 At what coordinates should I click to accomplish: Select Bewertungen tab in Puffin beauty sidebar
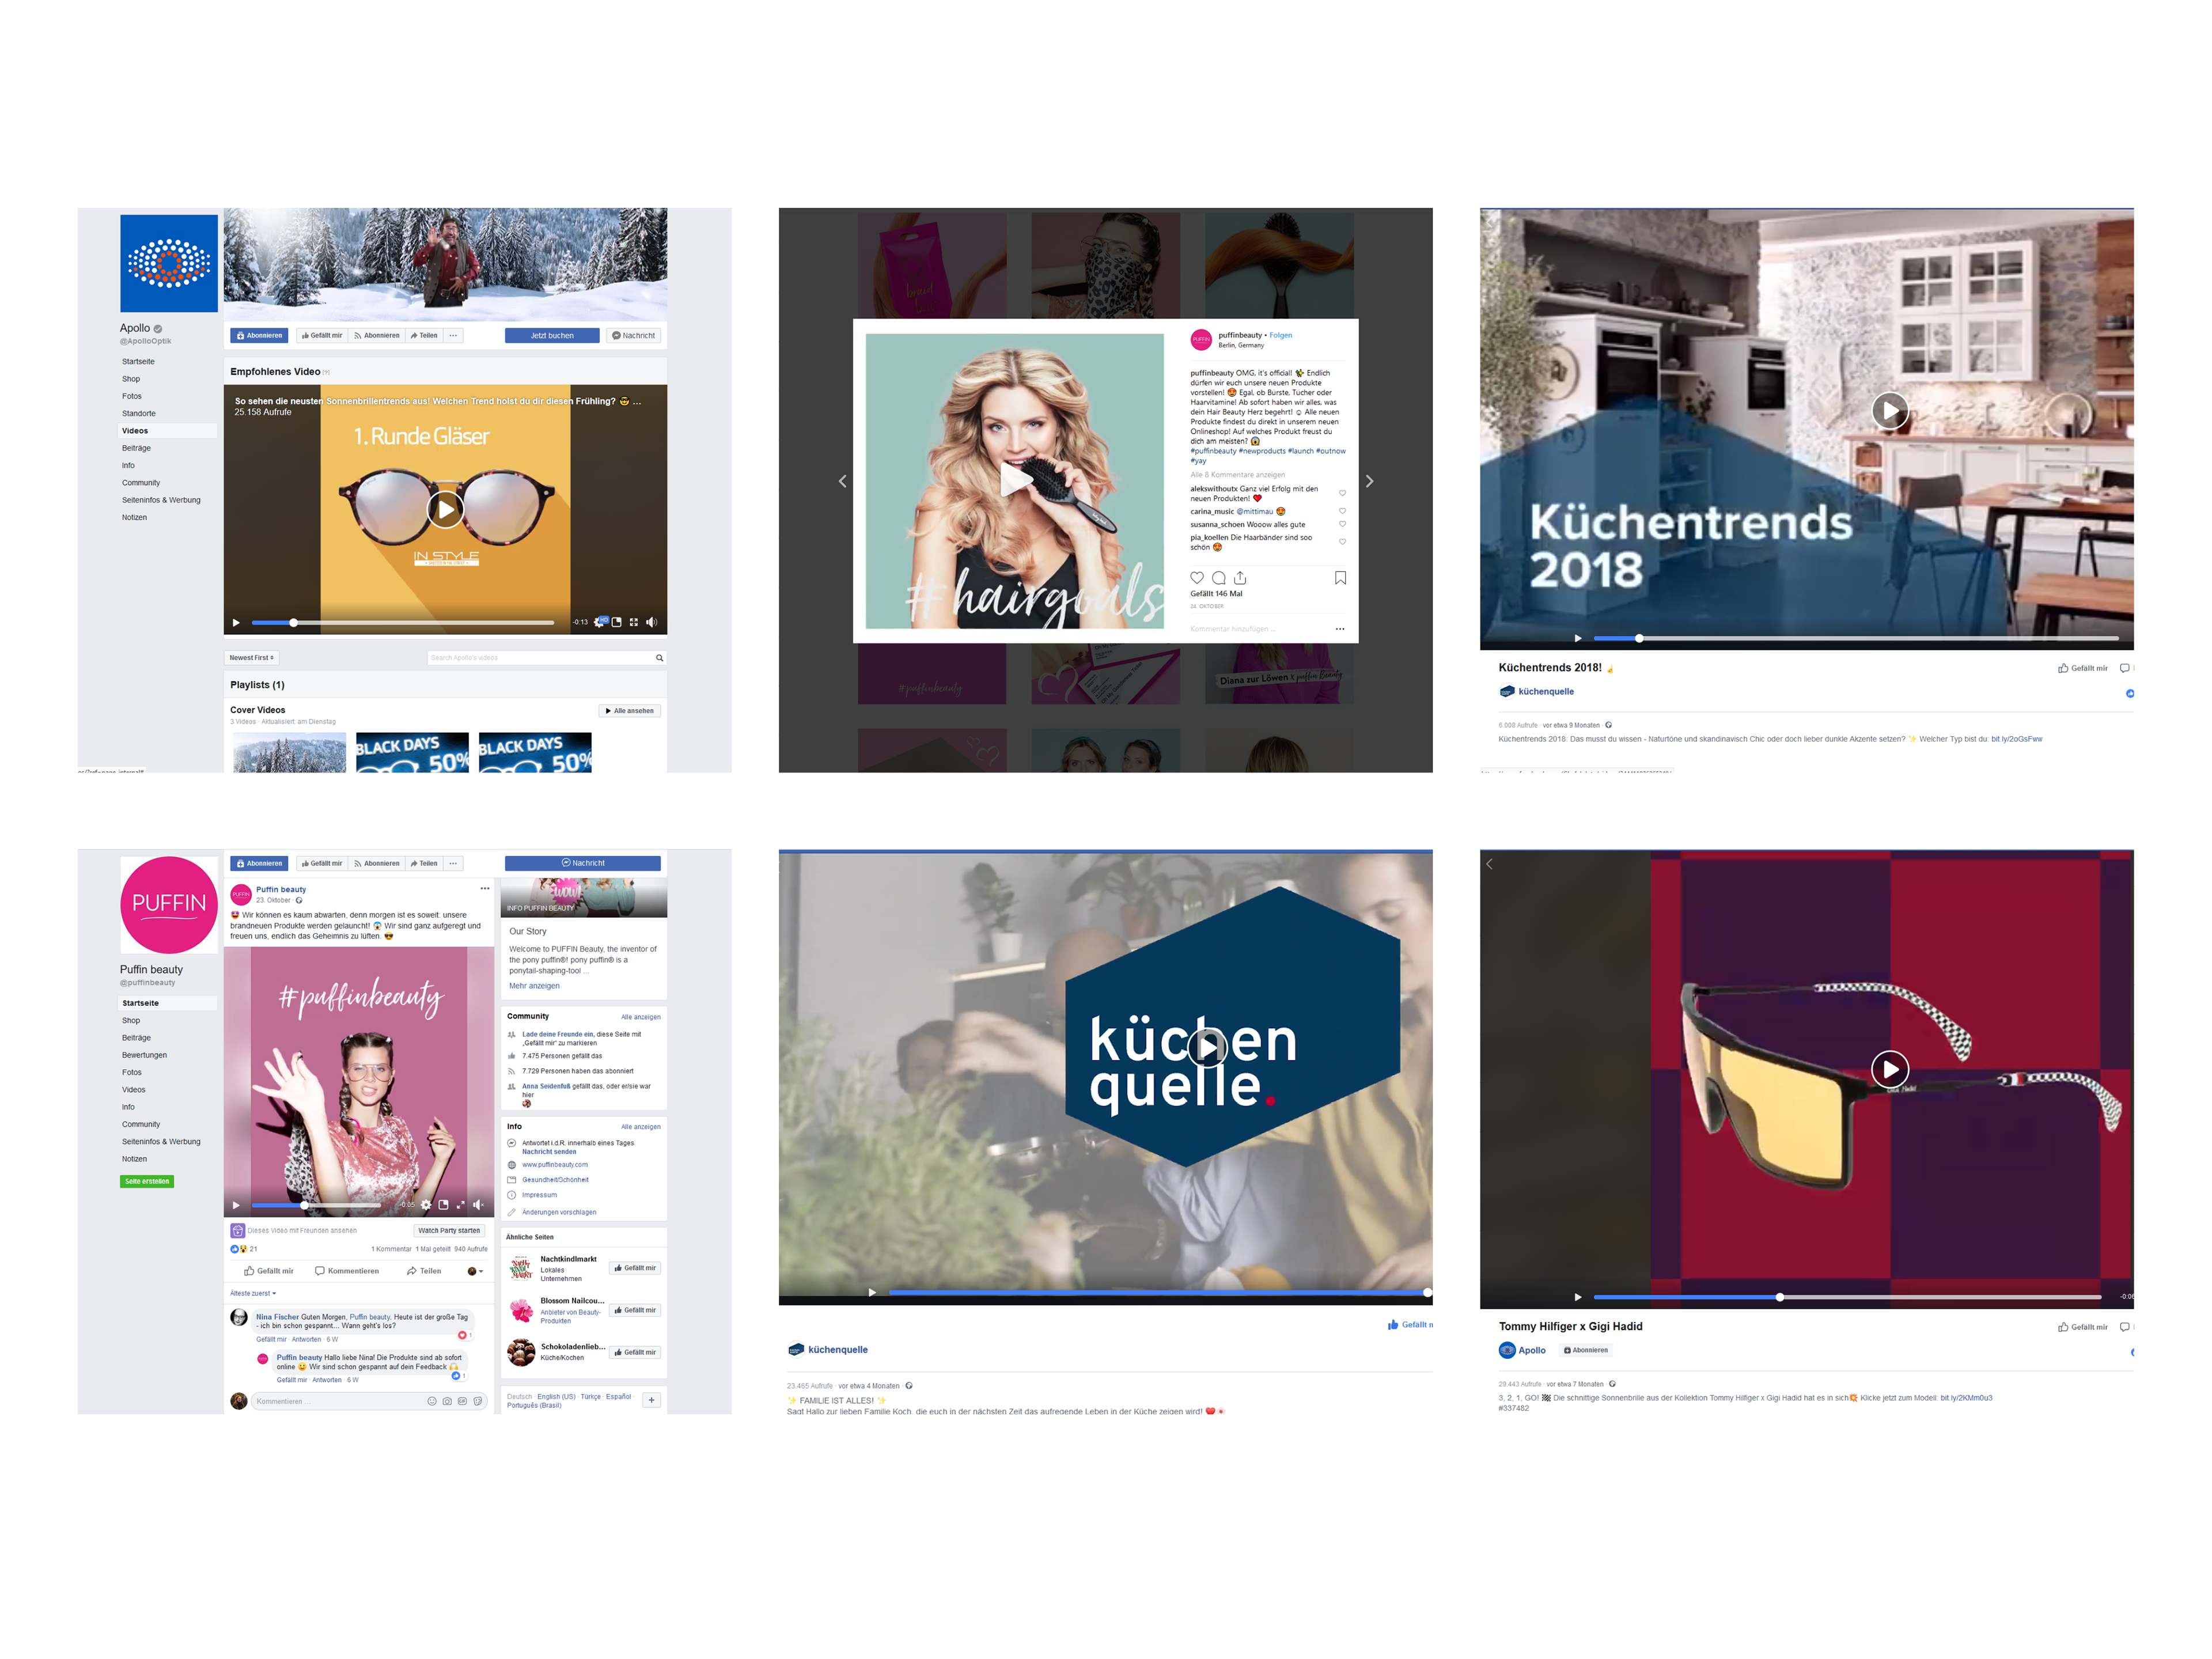click(145, 1055)
